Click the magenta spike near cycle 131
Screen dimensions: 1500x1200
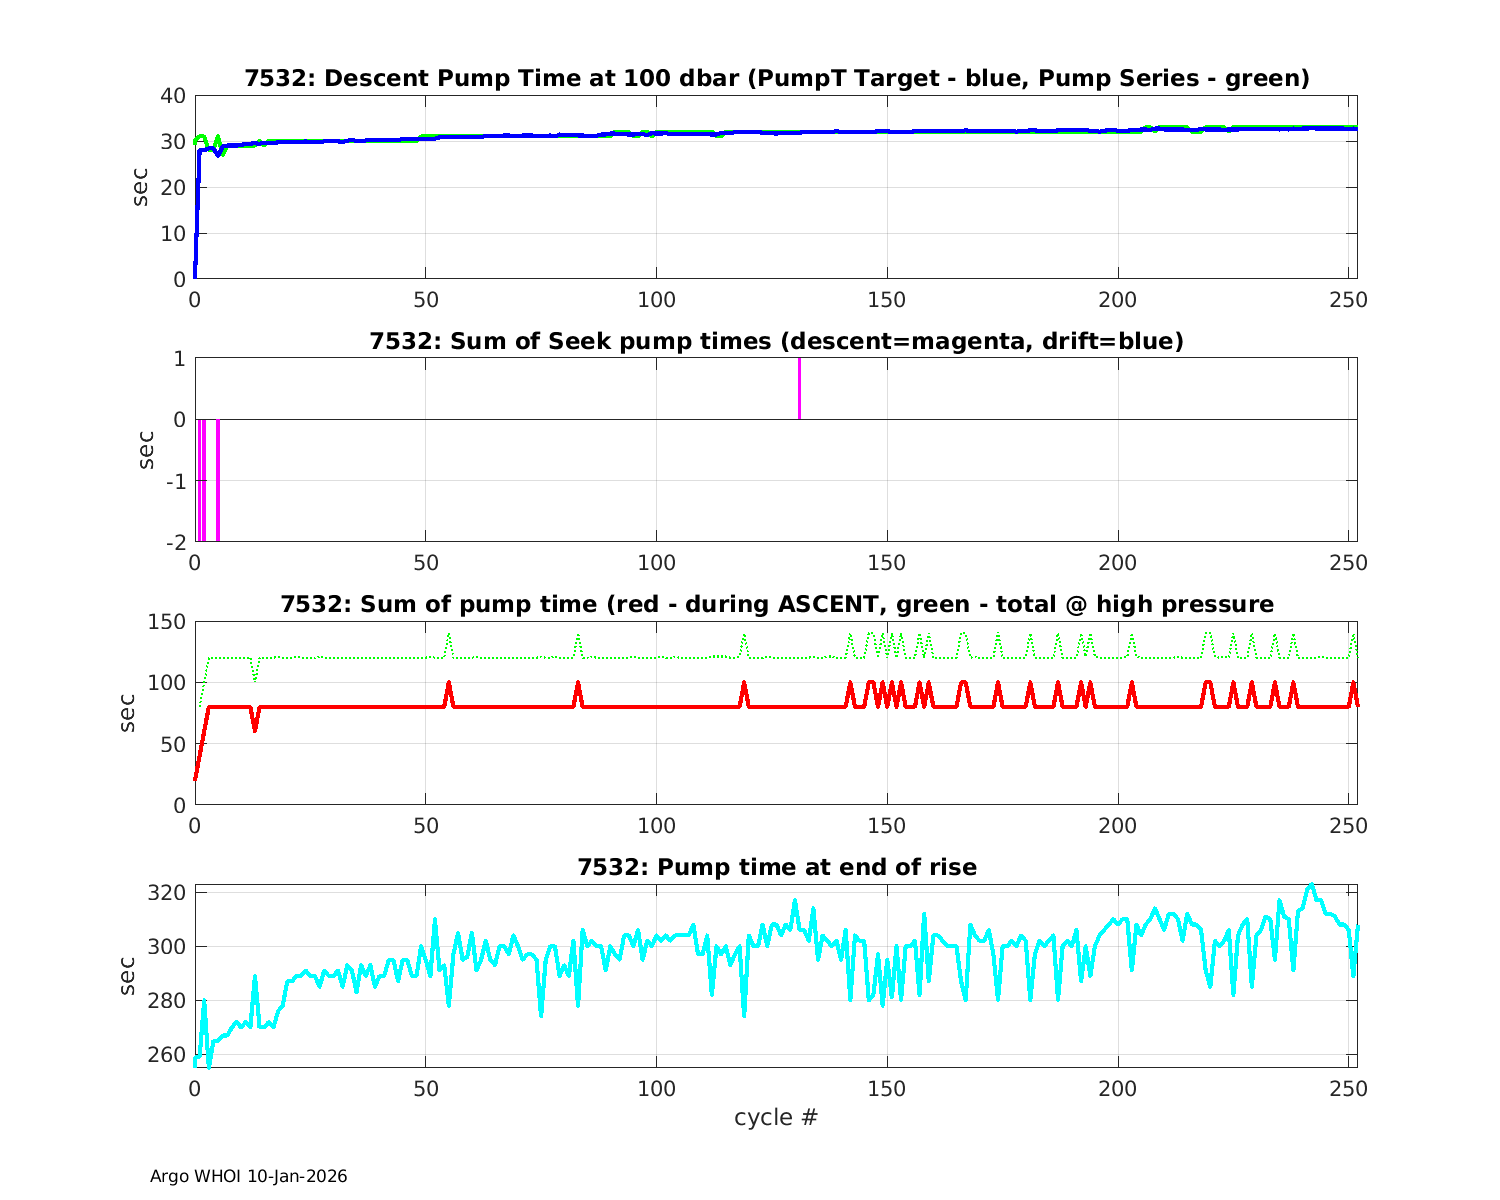tap(799, 388)
